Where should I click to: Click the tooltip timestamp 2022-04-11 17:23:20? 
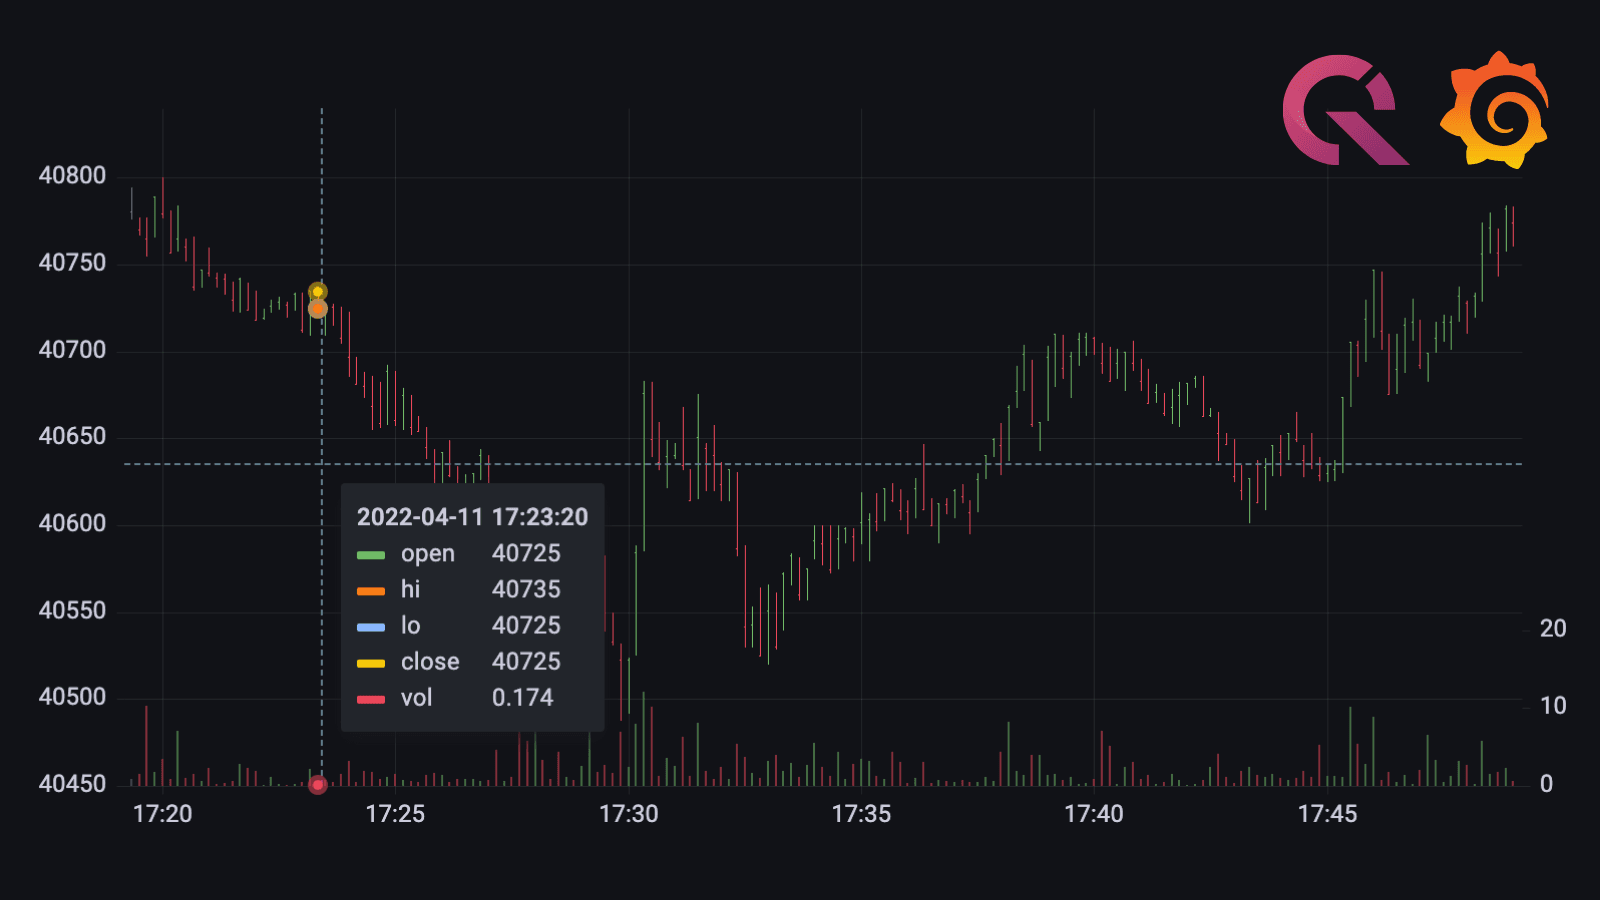coord(472,517)
